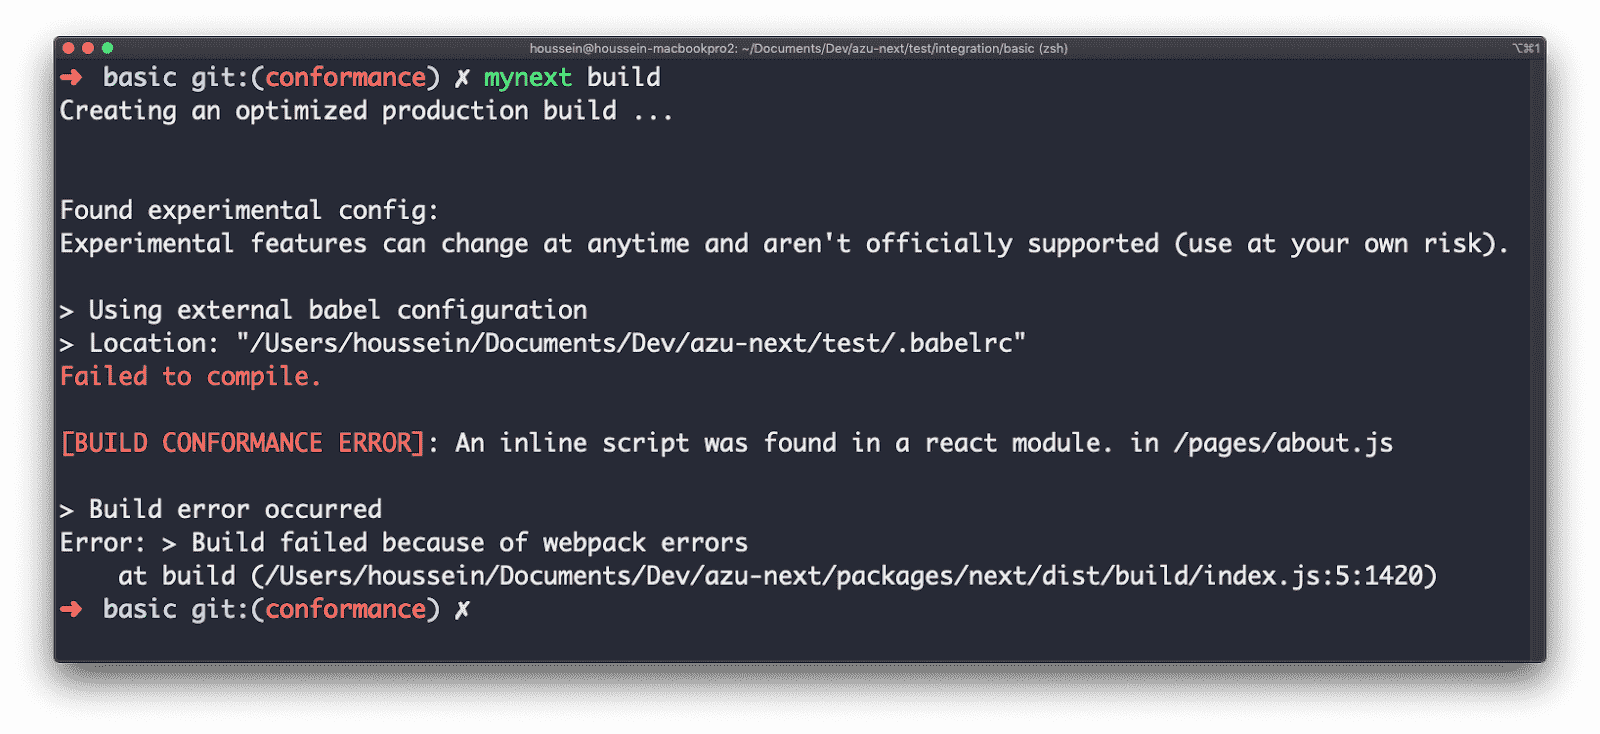Image resolution: width=1600 pixels, height=734 pixels.
Task: Click the conformance branch name on the first line
Action: pyautogui.click(x=346, y=78)
